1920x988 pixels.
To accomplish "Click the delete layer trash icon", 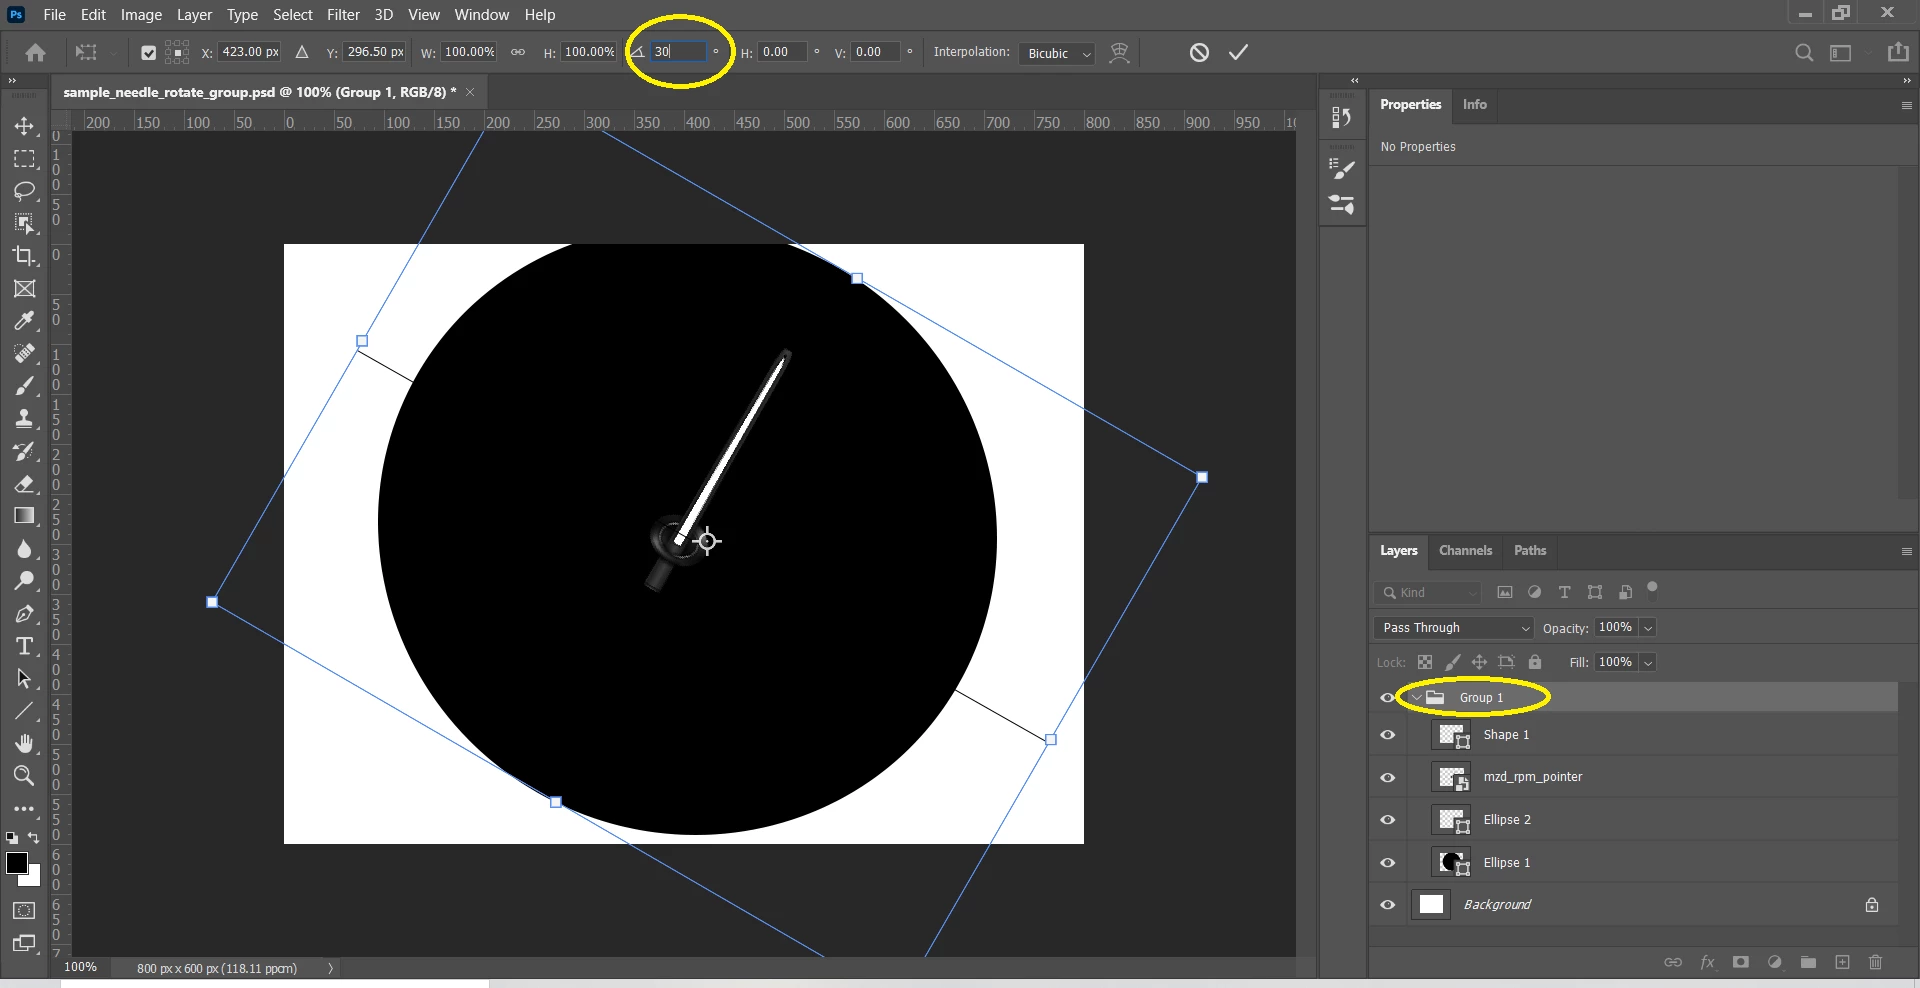I will (1875, 962).
